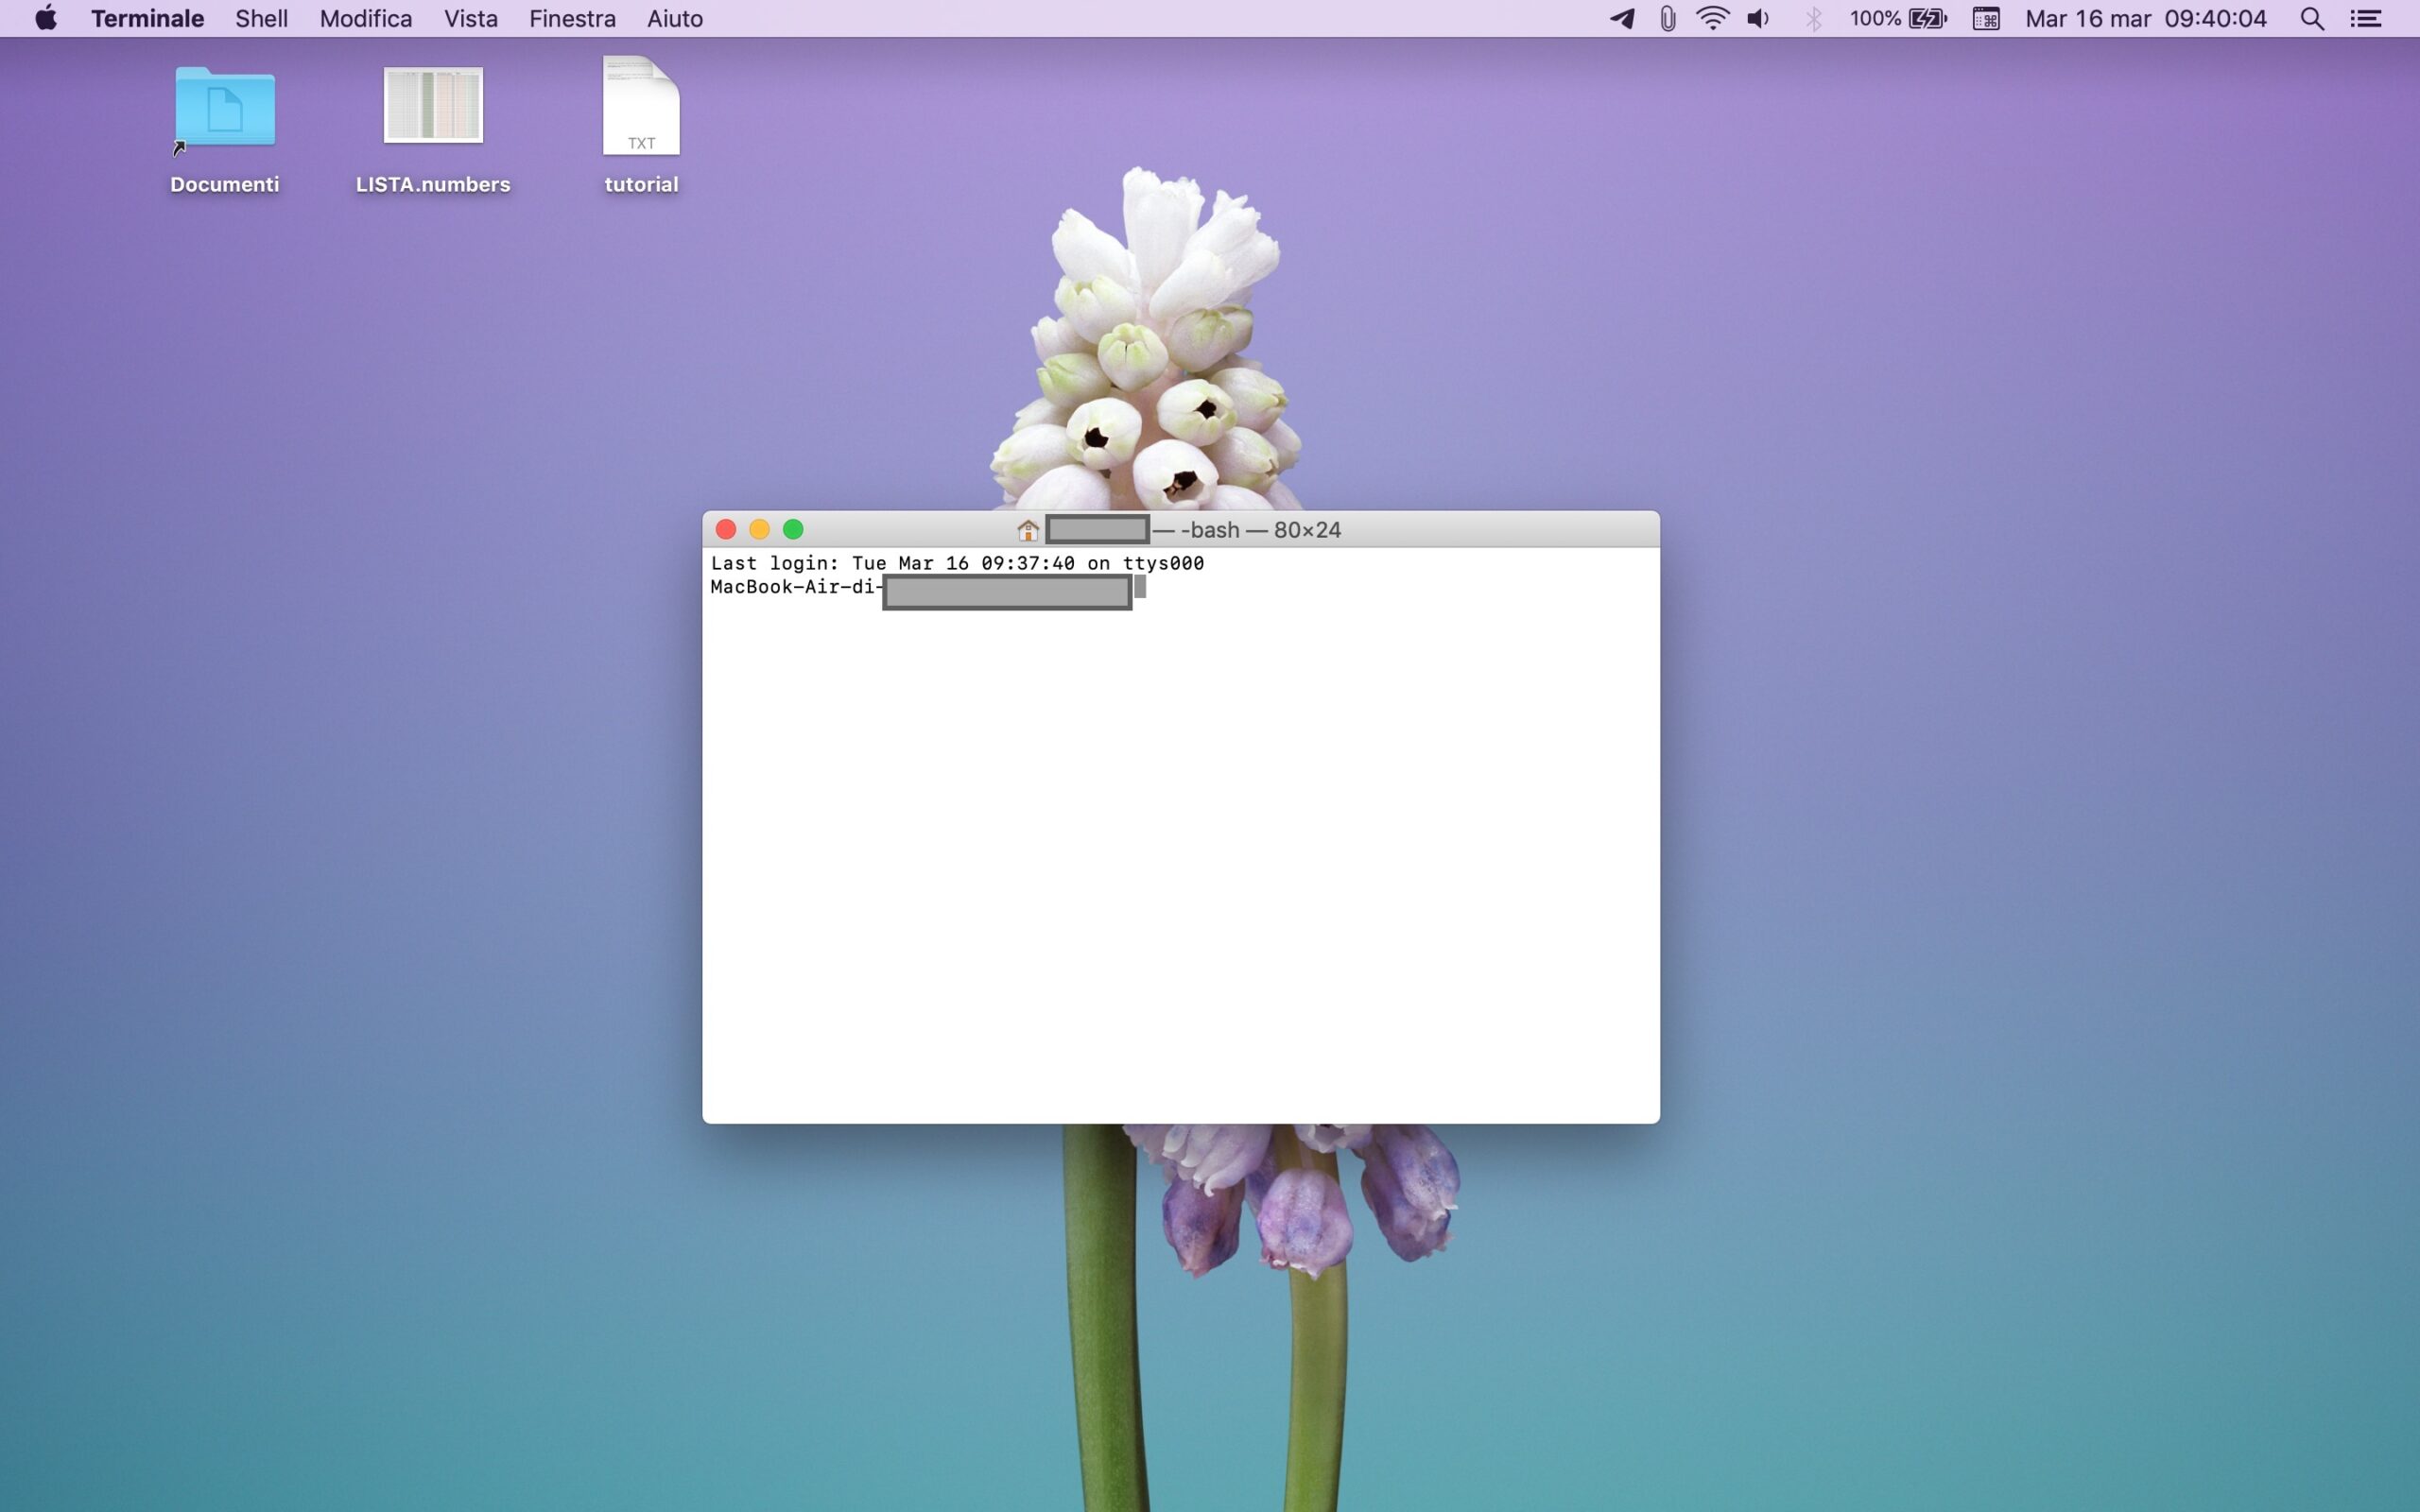This screenshot has width=2420, height=1512.
Task: Open the Finestra menu
Action: click(572, 18)
